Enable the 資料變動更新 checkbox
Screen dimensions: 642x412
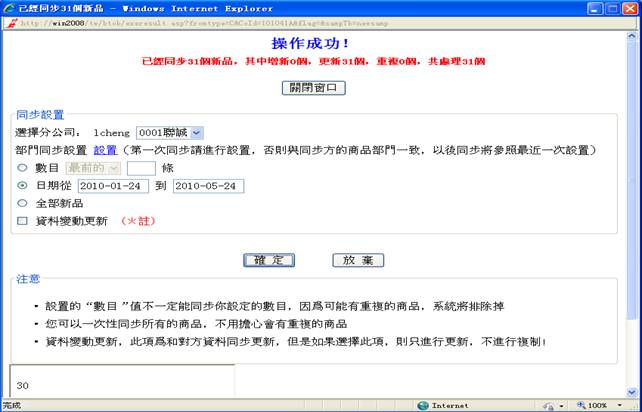click(x=22, y=221)
